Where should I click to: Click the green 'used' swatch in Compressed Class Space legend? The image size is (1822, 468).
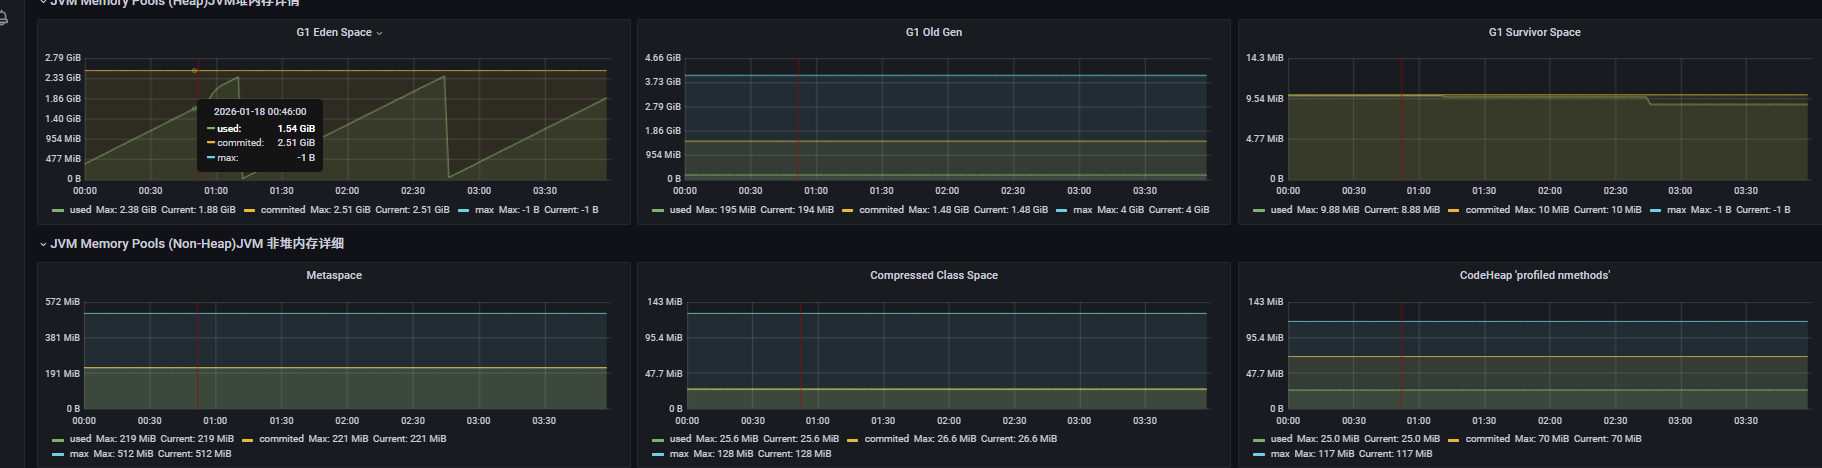(658, 440)
